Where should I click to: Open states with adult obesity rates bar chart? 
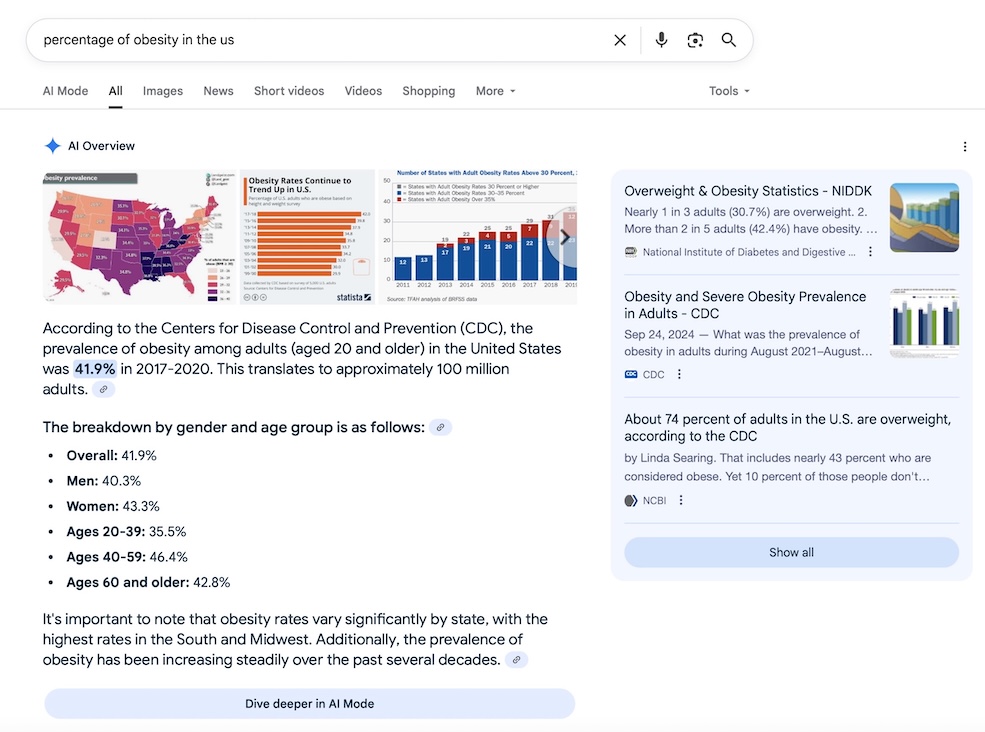477,237
